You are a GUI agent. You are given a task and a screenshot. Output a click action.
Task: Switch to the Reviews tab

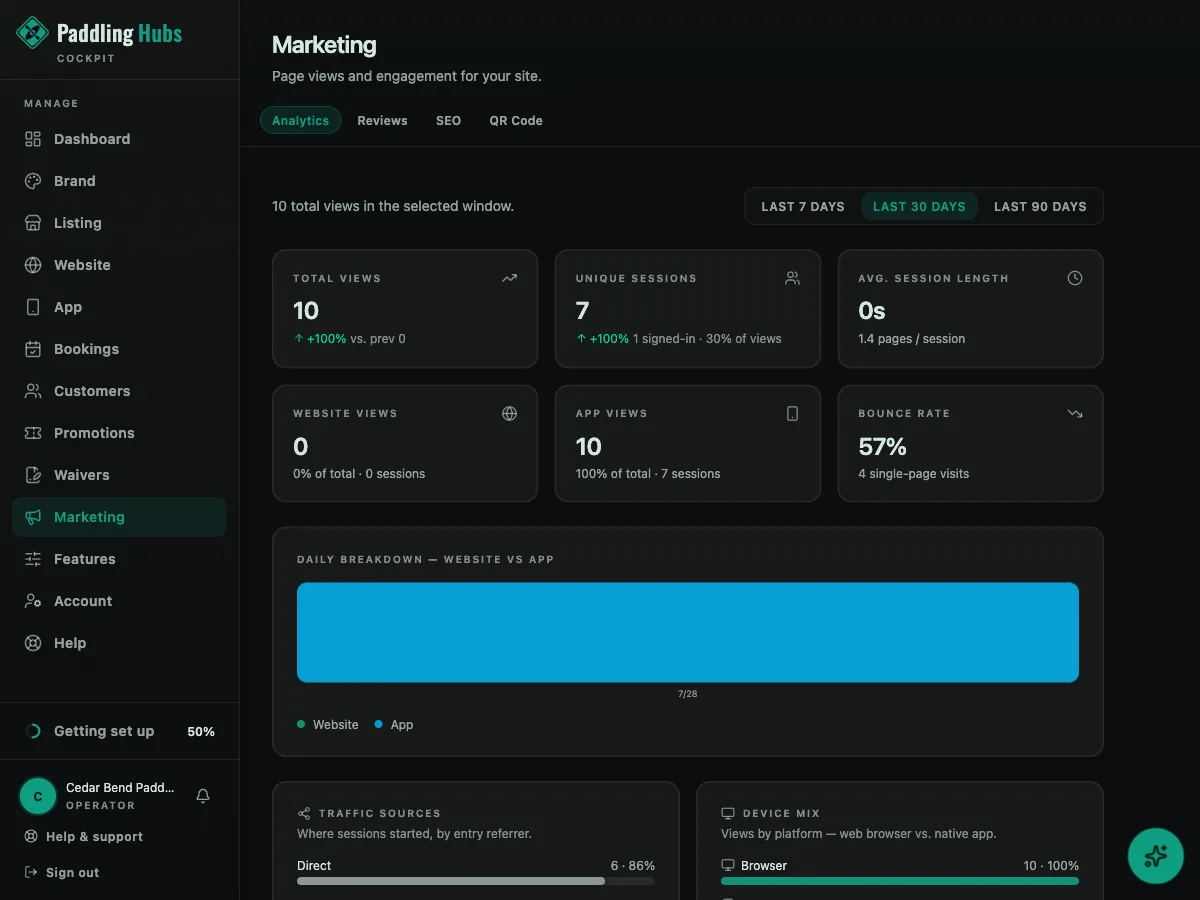pyautogui.click(x=382, y=120)
